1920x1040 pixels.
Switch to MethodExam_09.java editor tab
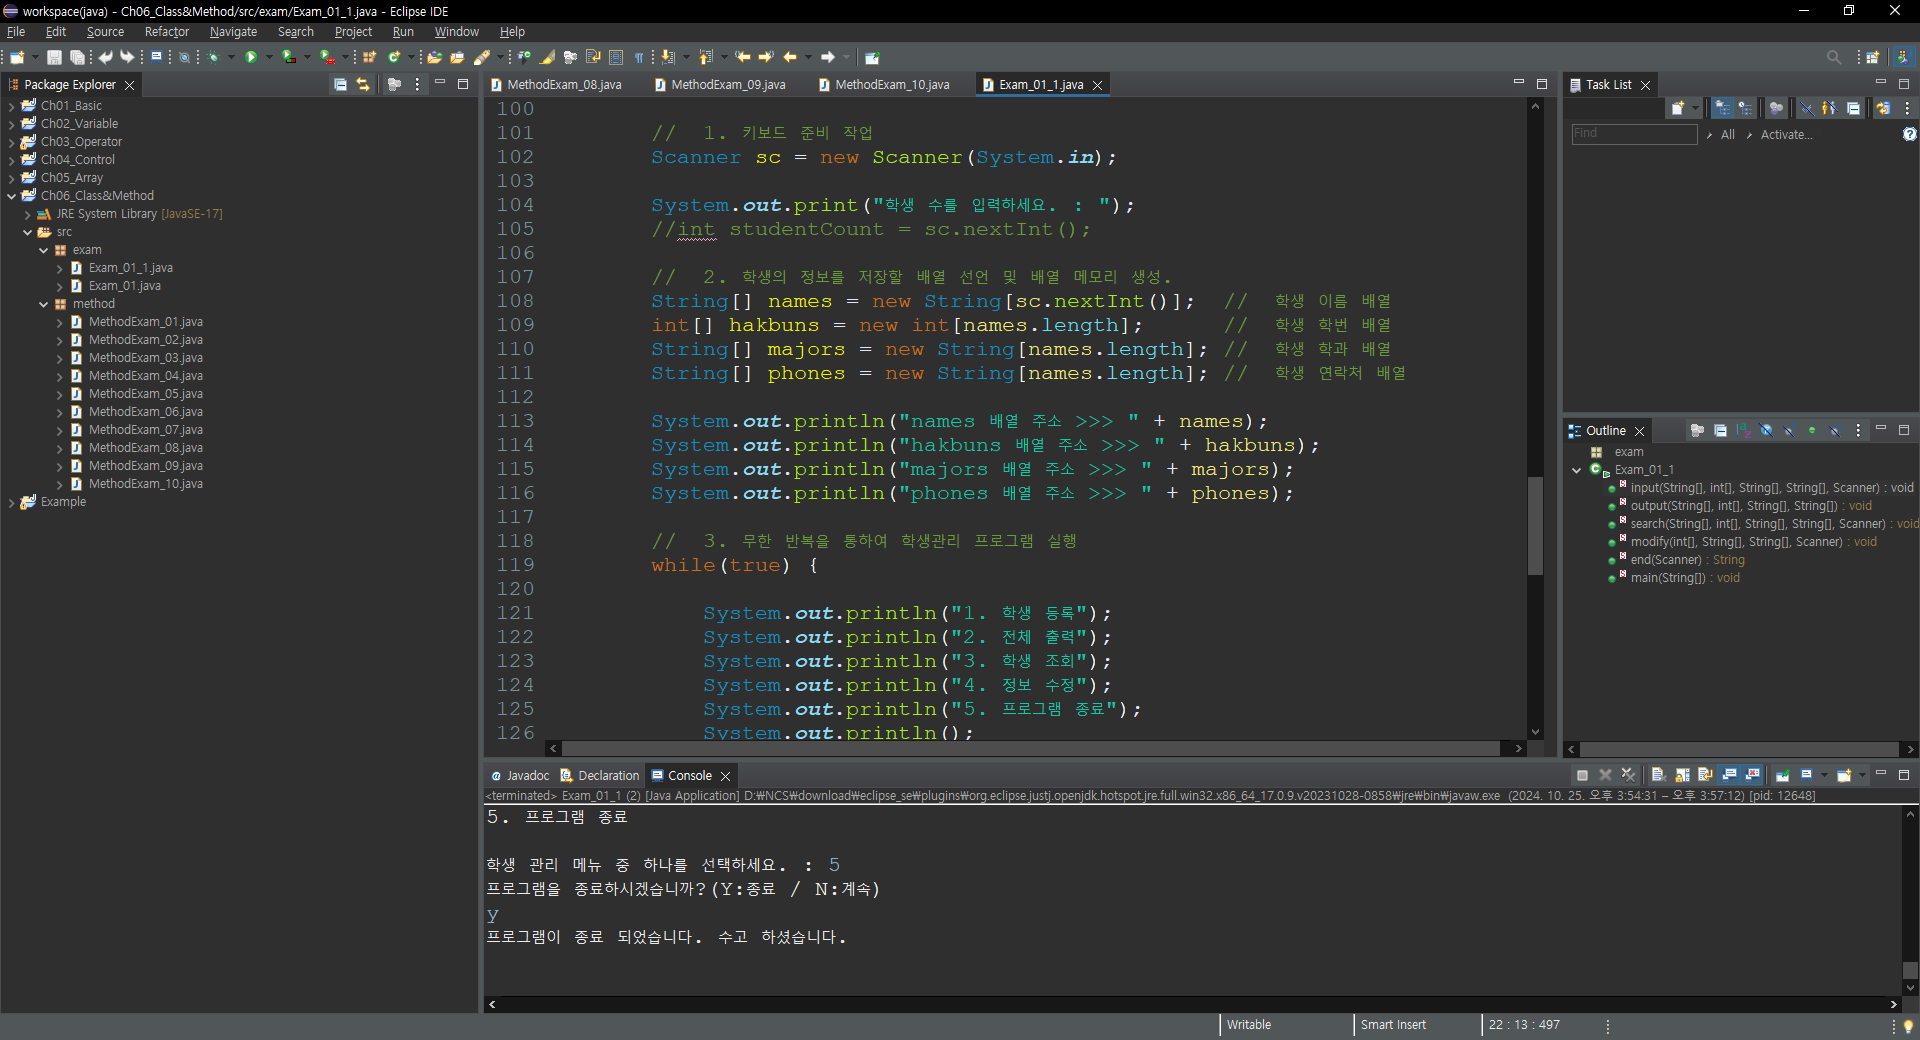point(727,85)
